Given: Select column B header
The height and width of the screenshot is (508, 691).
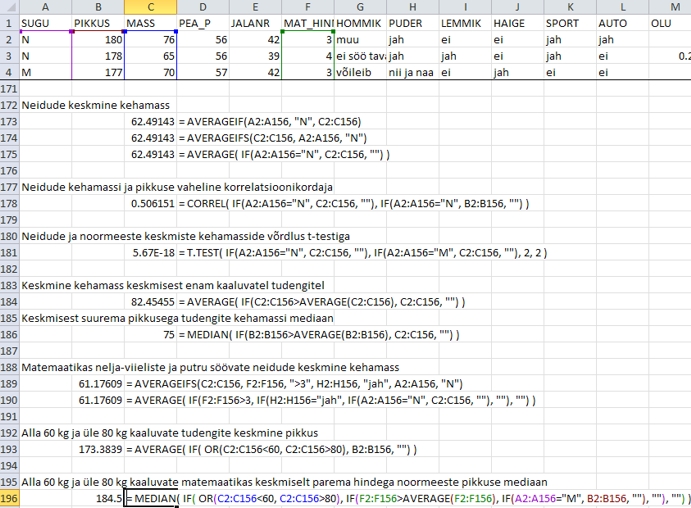Looking at the screenshot, I should [98, 7].
